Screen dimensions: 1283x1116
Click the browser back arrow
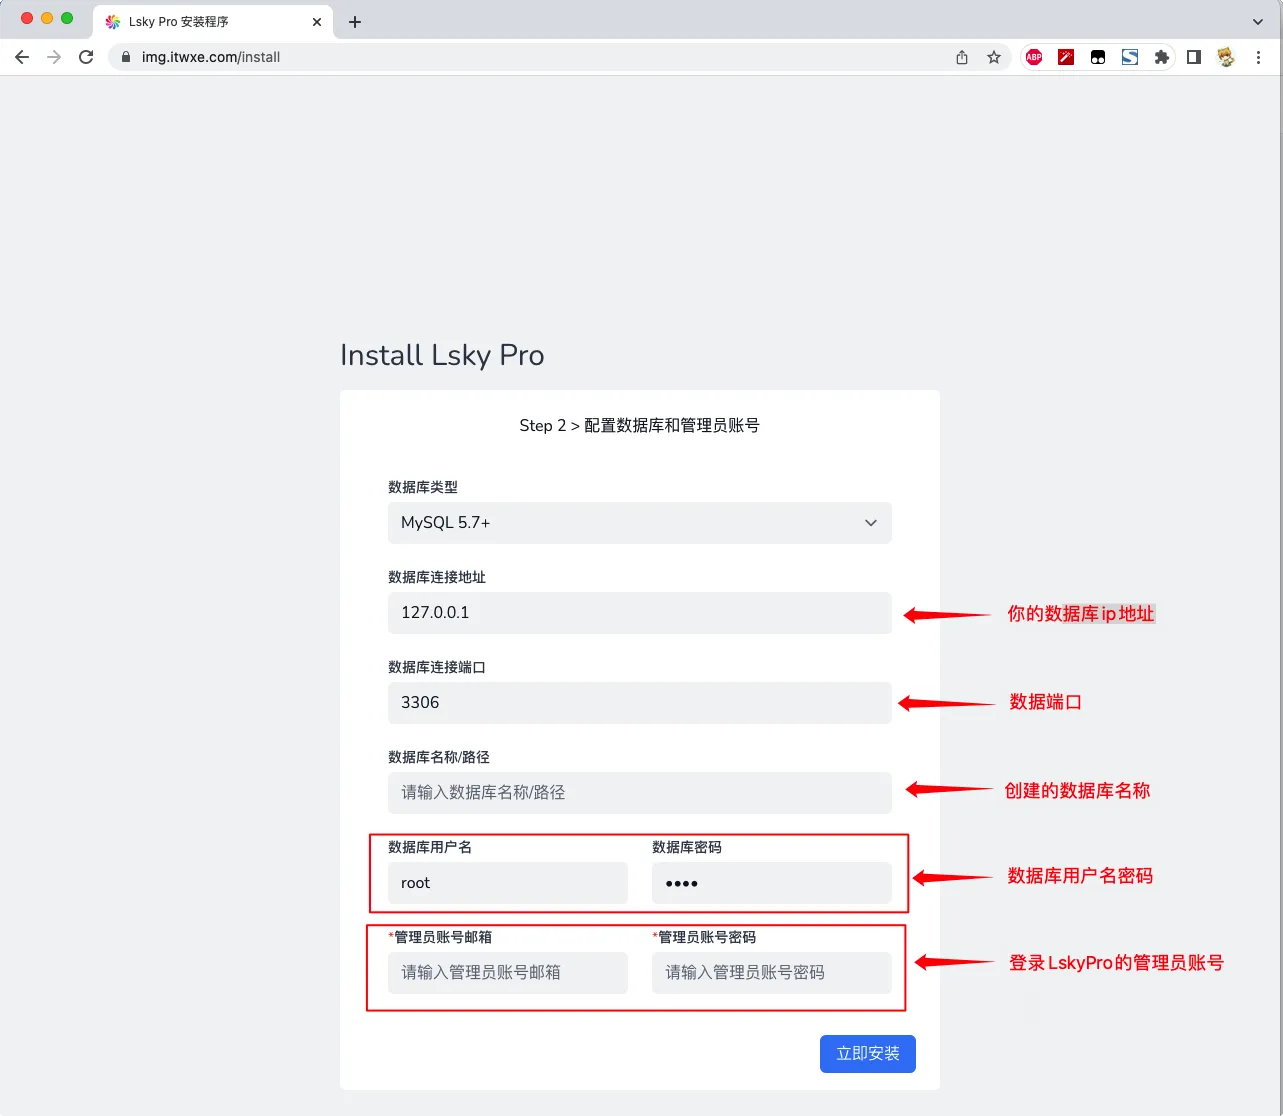(x=22, y=57)
